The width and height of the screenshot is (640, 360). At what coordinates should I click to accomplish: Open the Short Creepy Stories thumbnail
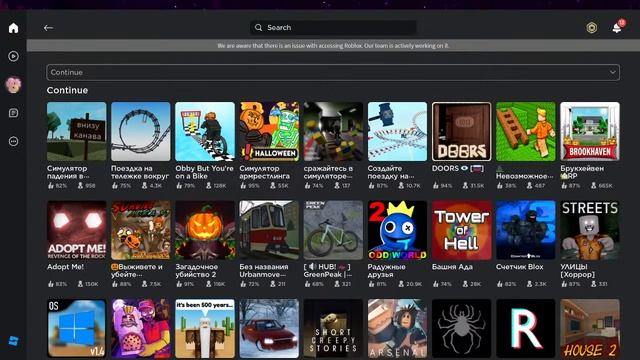pyautogui.click(x=333, y=329)
